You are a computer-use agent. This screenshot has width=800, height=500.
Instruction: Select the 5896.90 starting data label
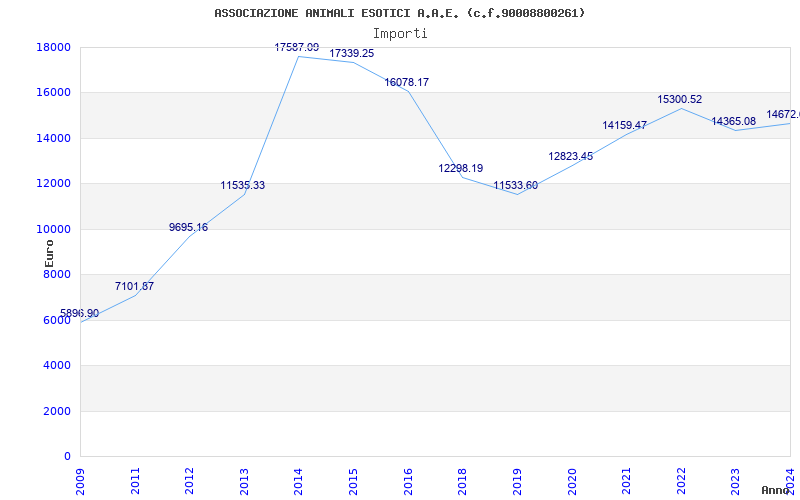click(x=80, y=313)
